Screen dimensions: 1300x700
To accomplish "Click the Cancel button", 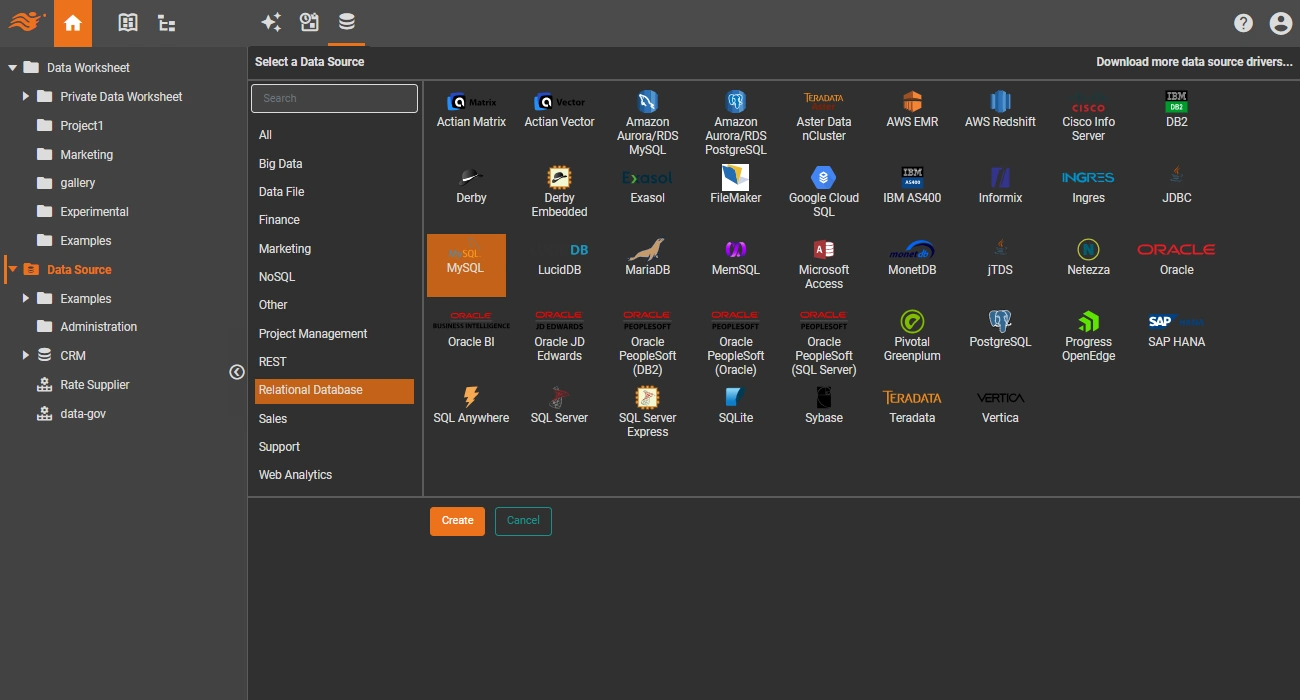I will coord(523,521).
